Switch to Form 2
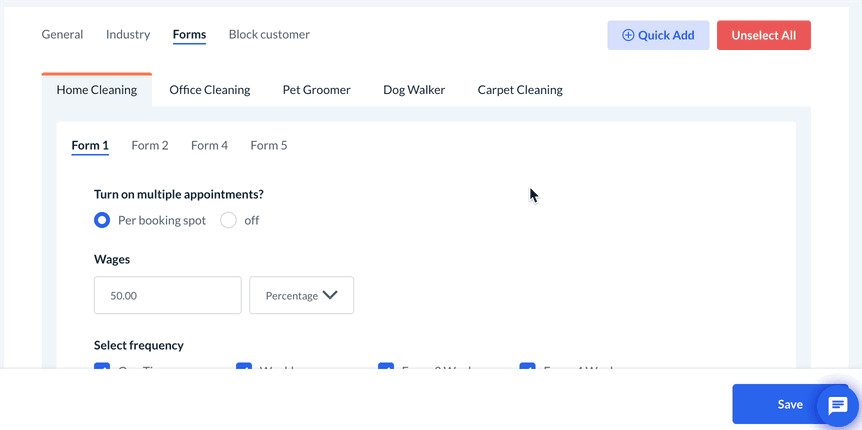The height and width of the screenshot is (430, 862). [150, 145]
